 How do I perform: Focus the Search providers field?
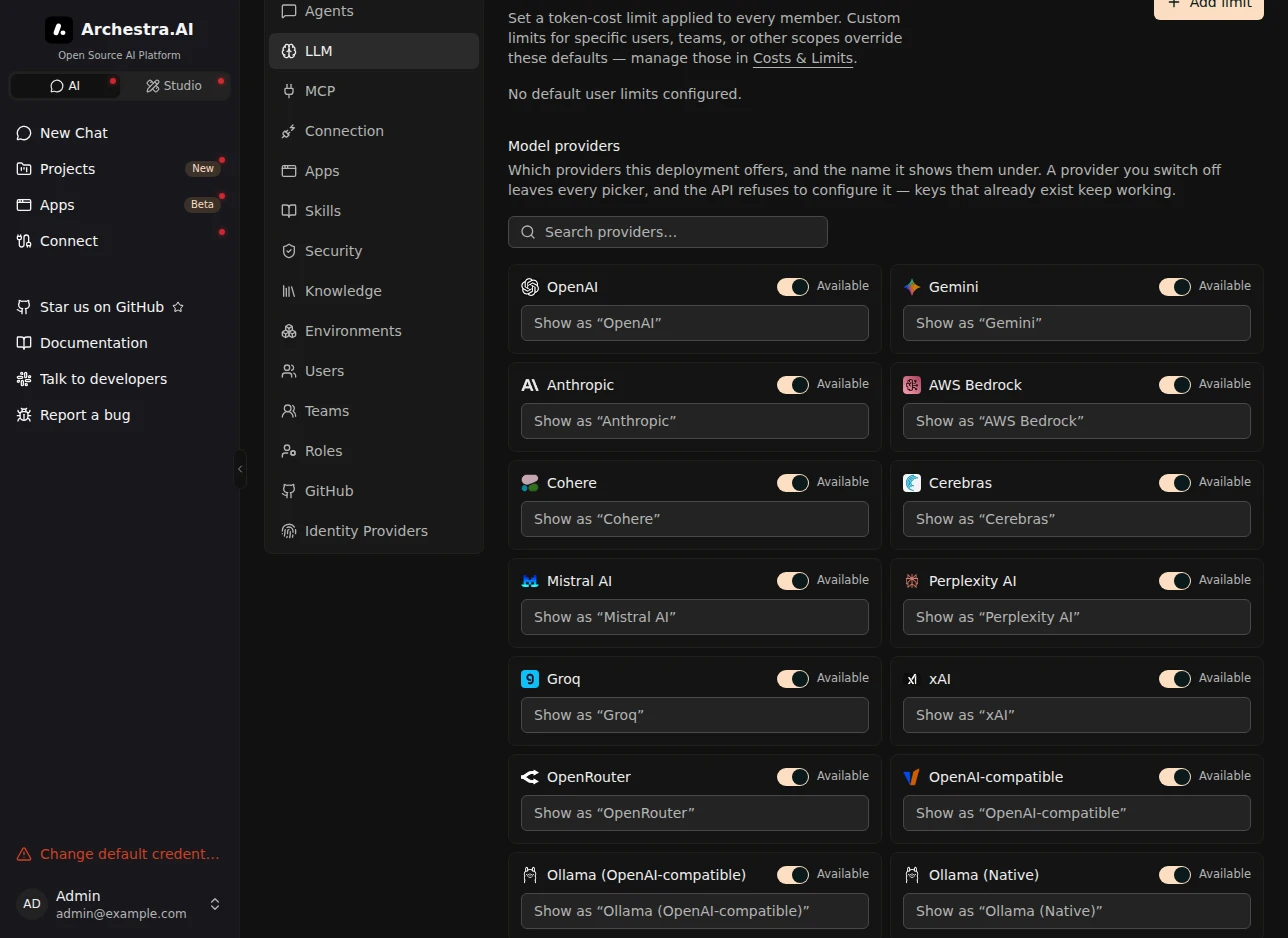click(668, 232)
